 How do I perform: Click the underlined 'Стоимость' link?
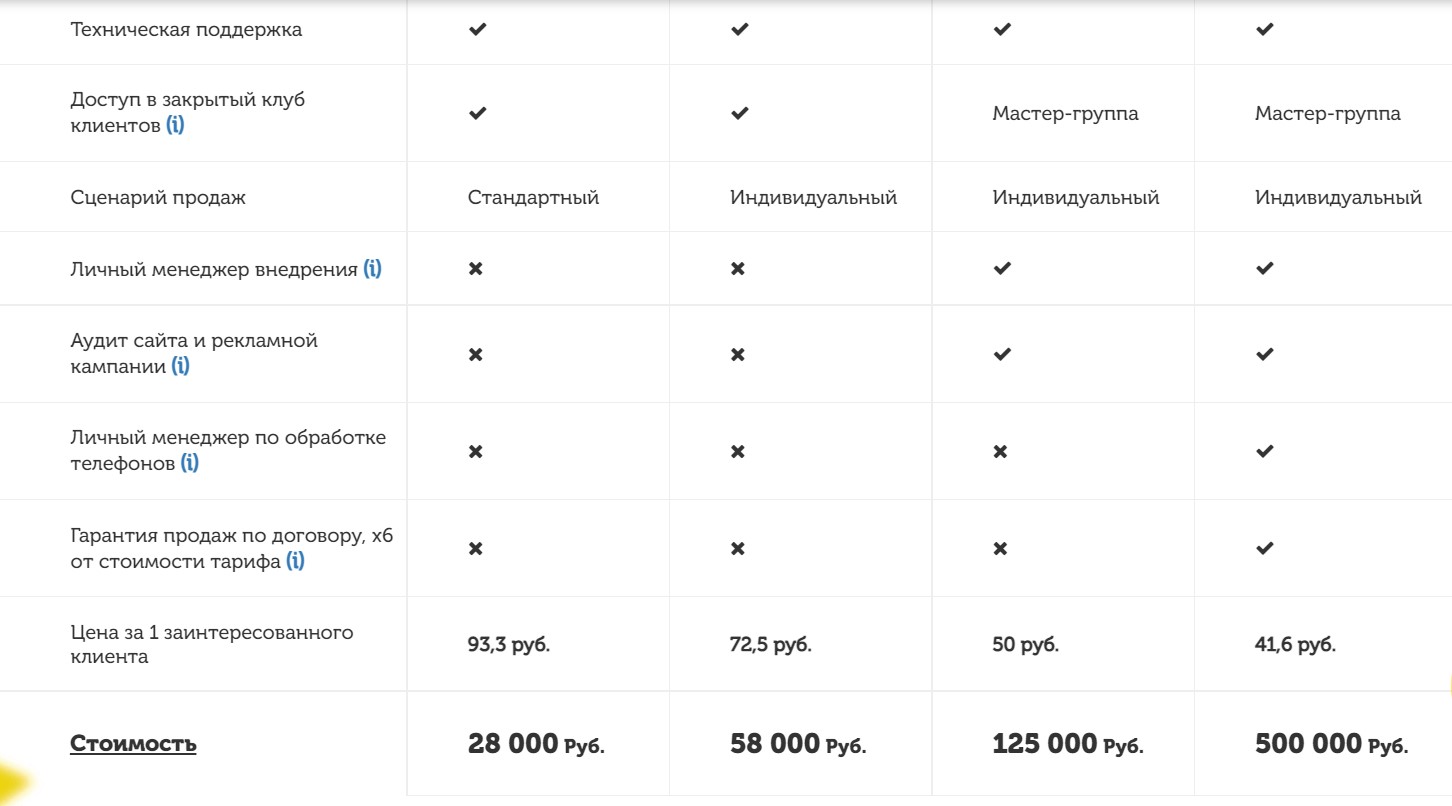tap(133, 743)
